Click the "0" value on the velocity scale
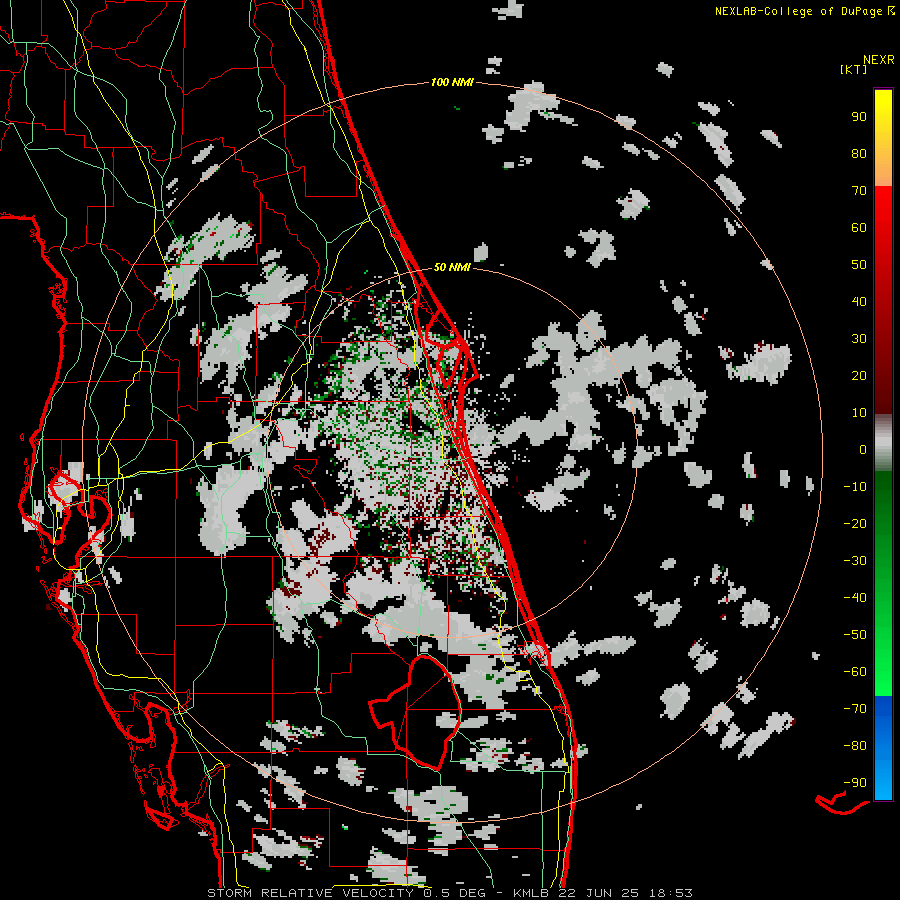 [x=863, y=449]
